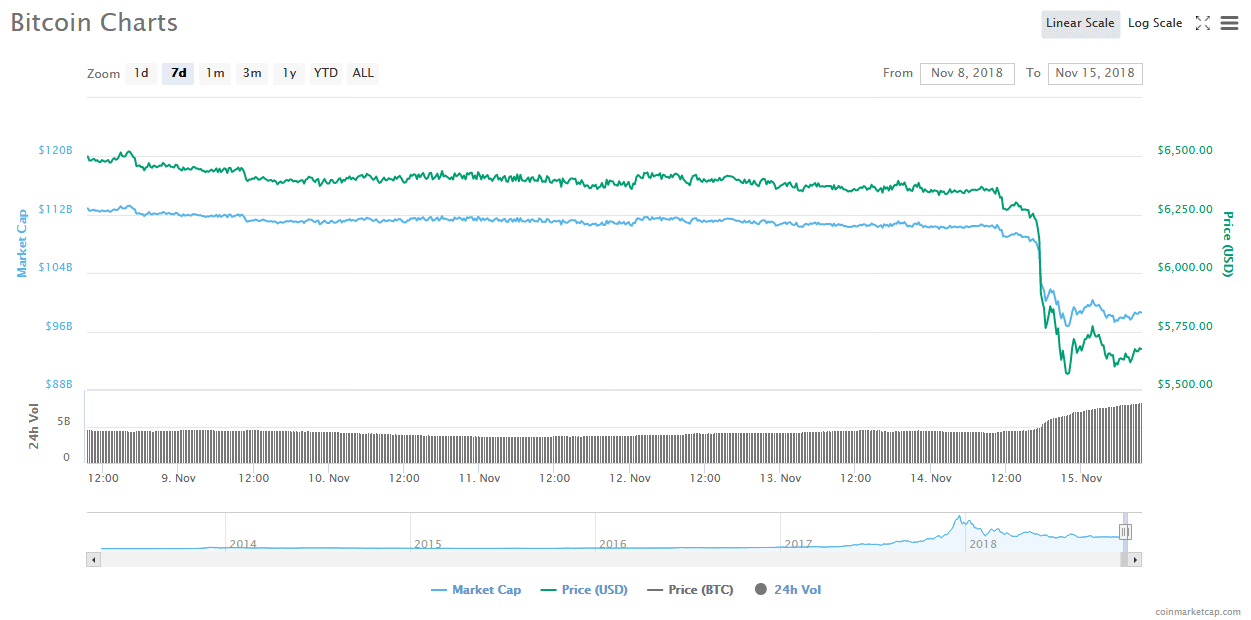Select the 1m zoom range

point(215,73)
